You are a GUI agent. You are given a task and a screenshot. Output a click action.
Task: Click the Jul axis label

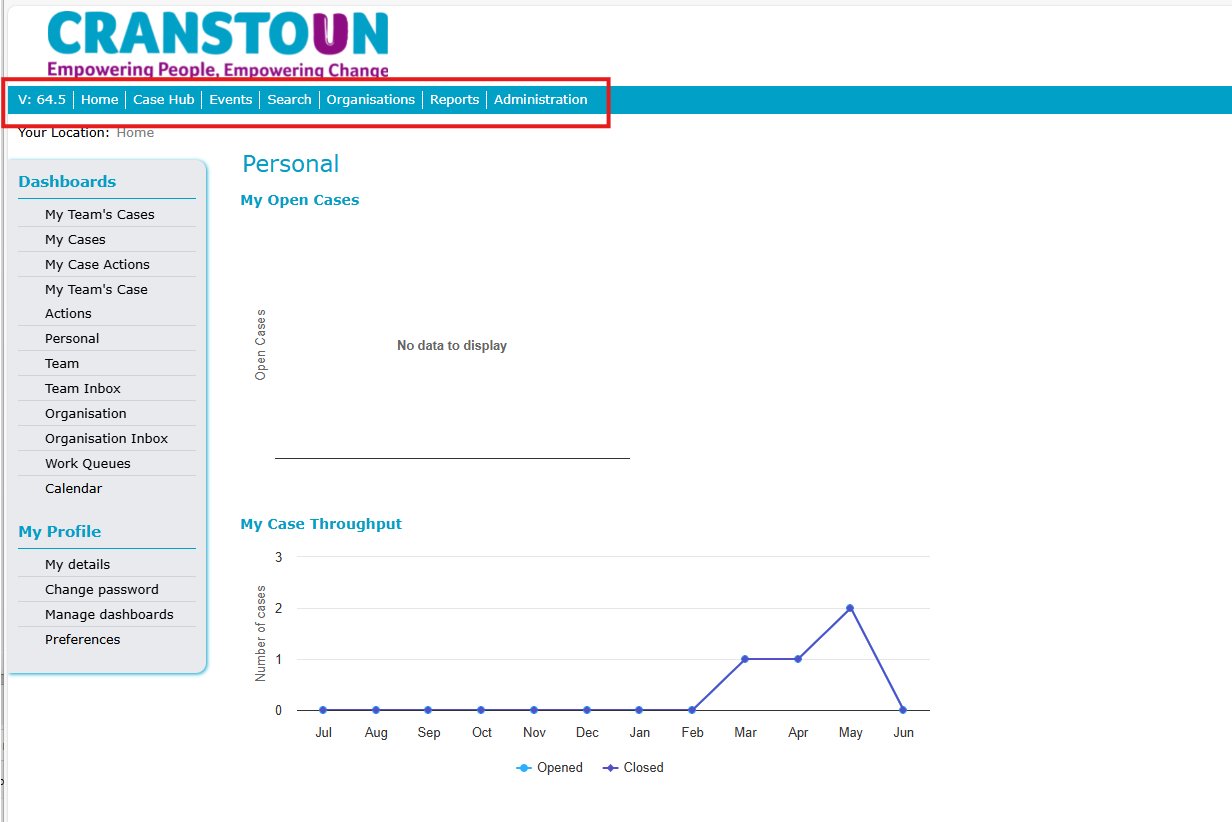[x=323, y=733]
